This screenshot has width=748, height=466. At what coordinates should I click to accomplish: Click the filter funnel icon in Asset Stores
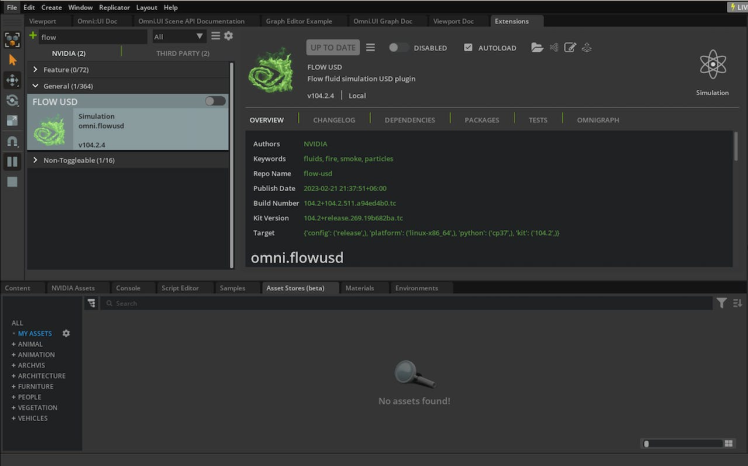coord(721,303)
